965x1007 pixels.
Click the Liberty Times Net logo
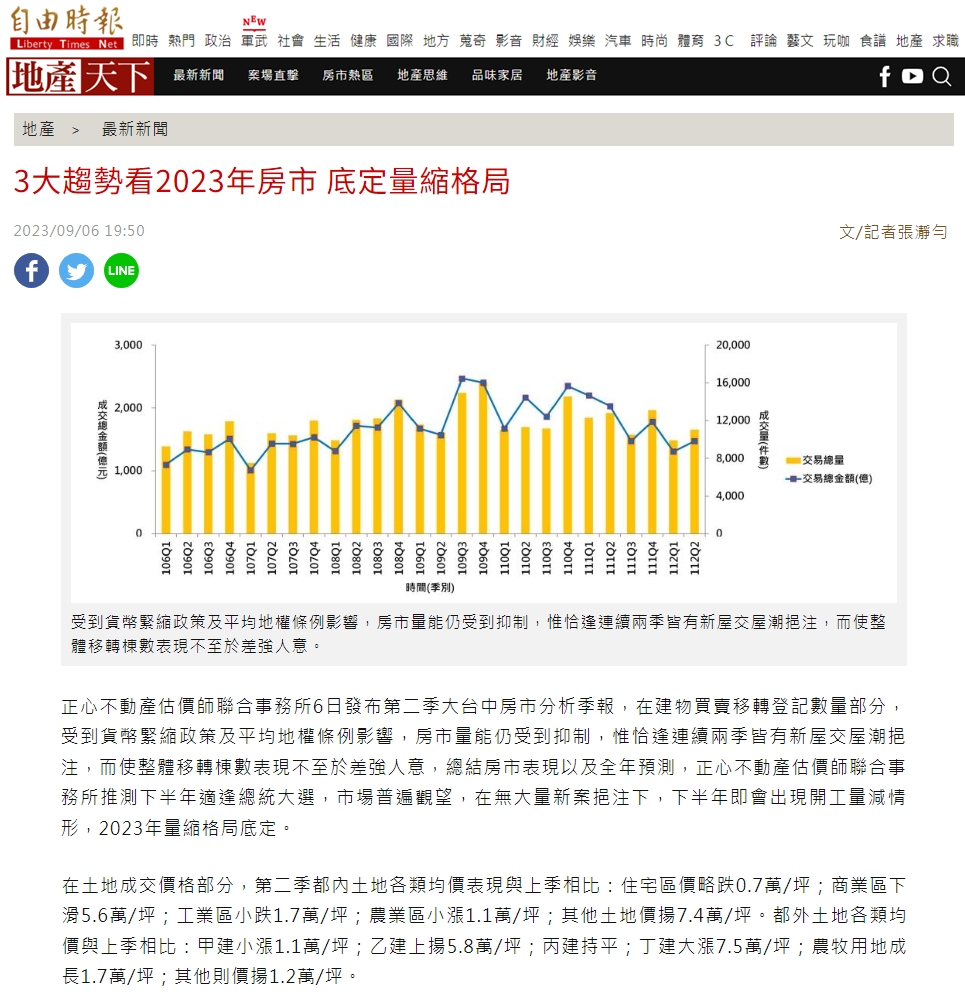[66, 28]
